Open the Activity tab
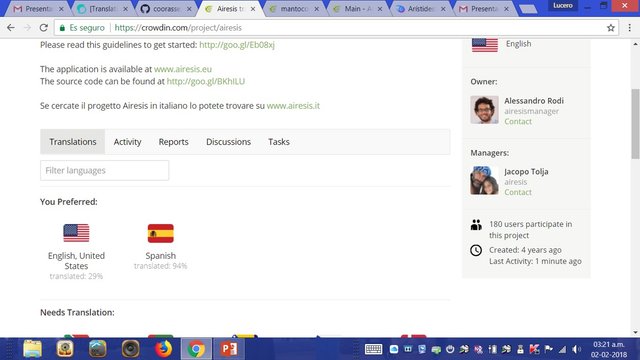Image resolution: width=640 pixels, height=360 pixels. click(127, 142)
